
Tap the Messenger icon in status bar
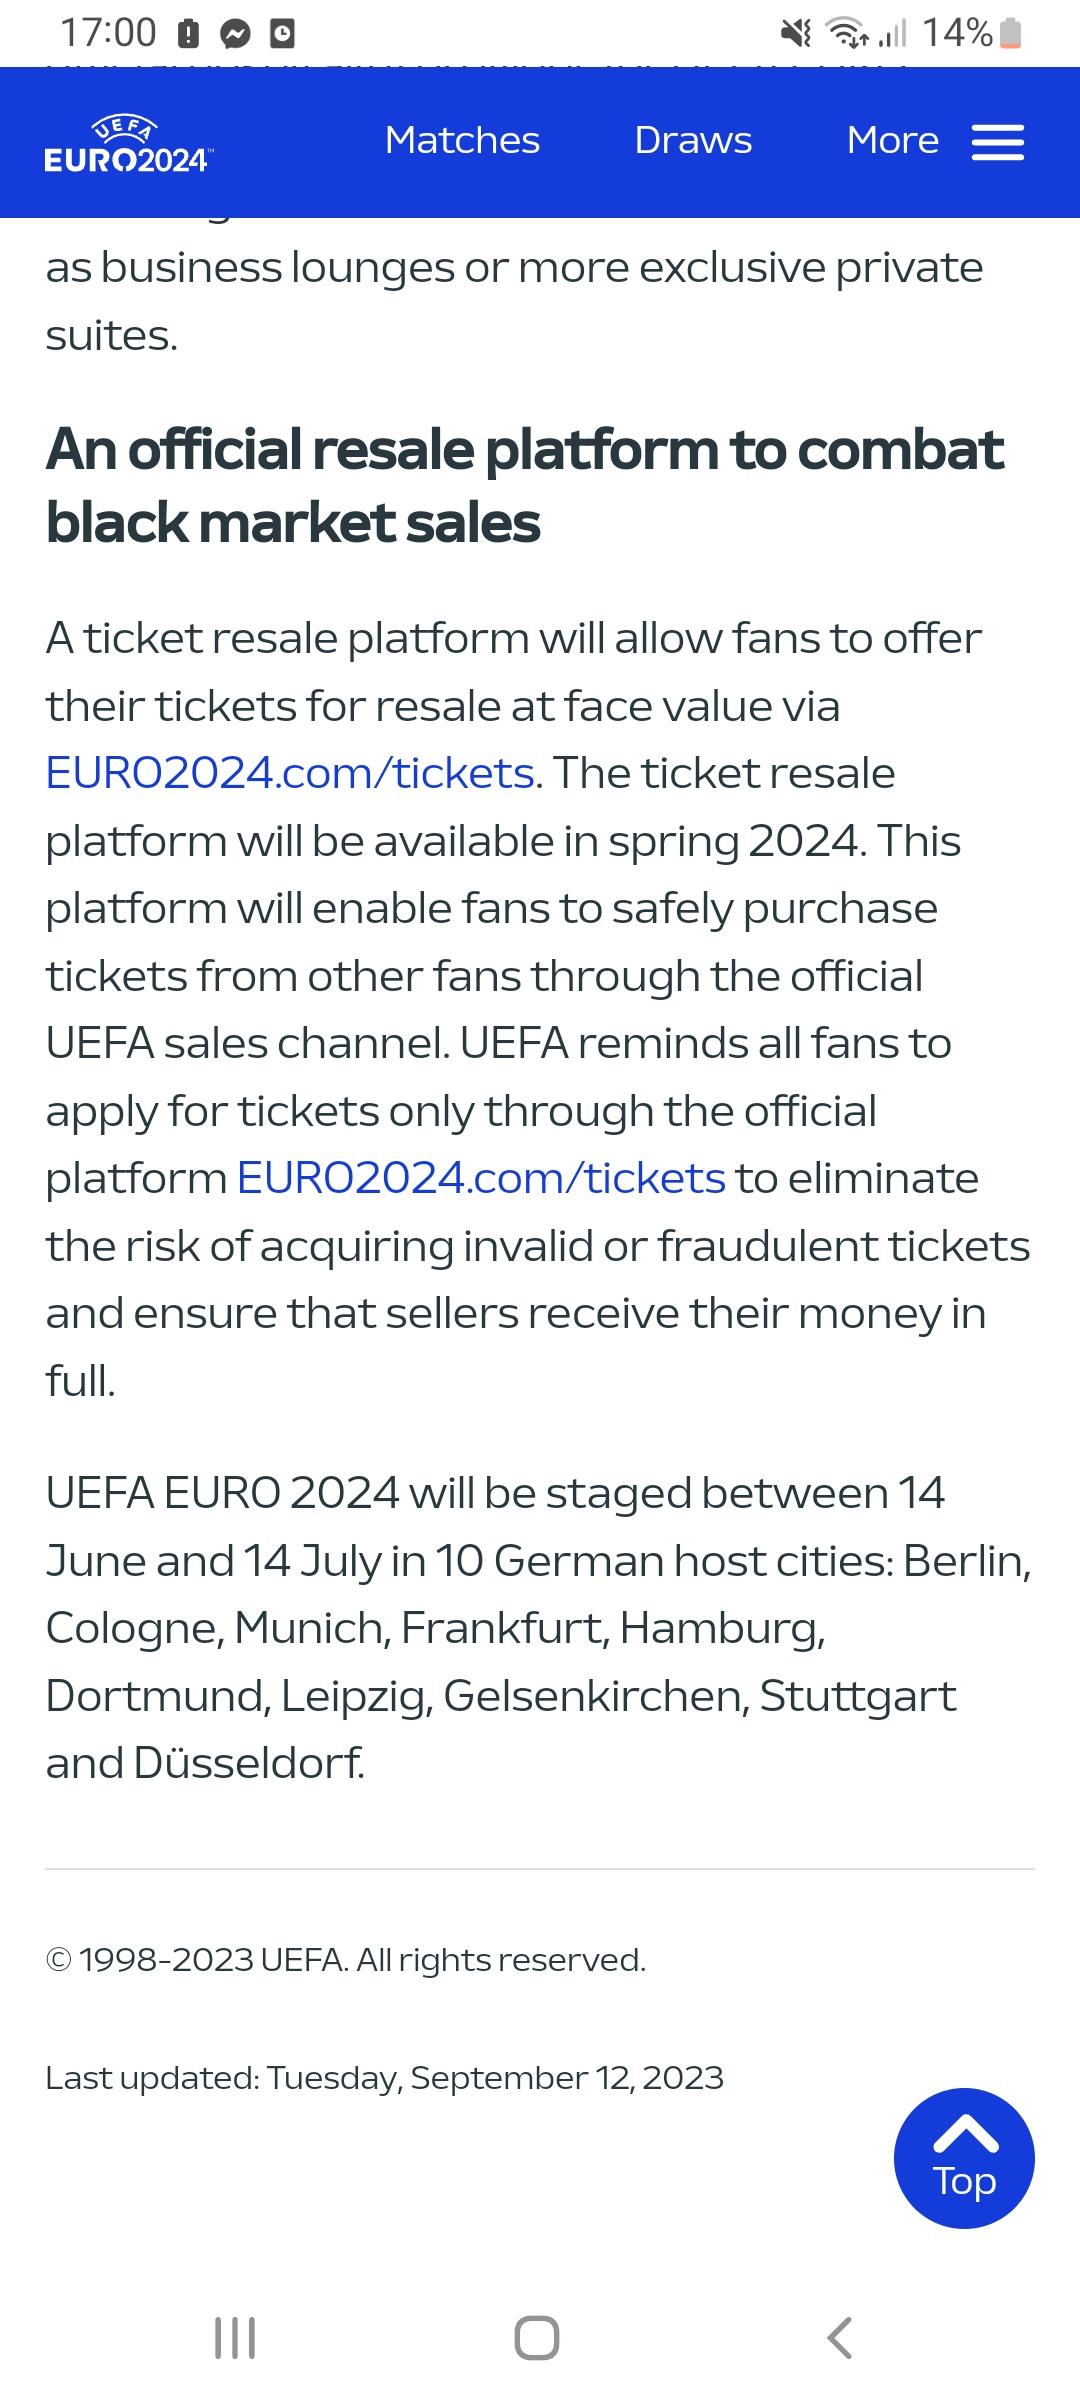[x=233, y=33]
